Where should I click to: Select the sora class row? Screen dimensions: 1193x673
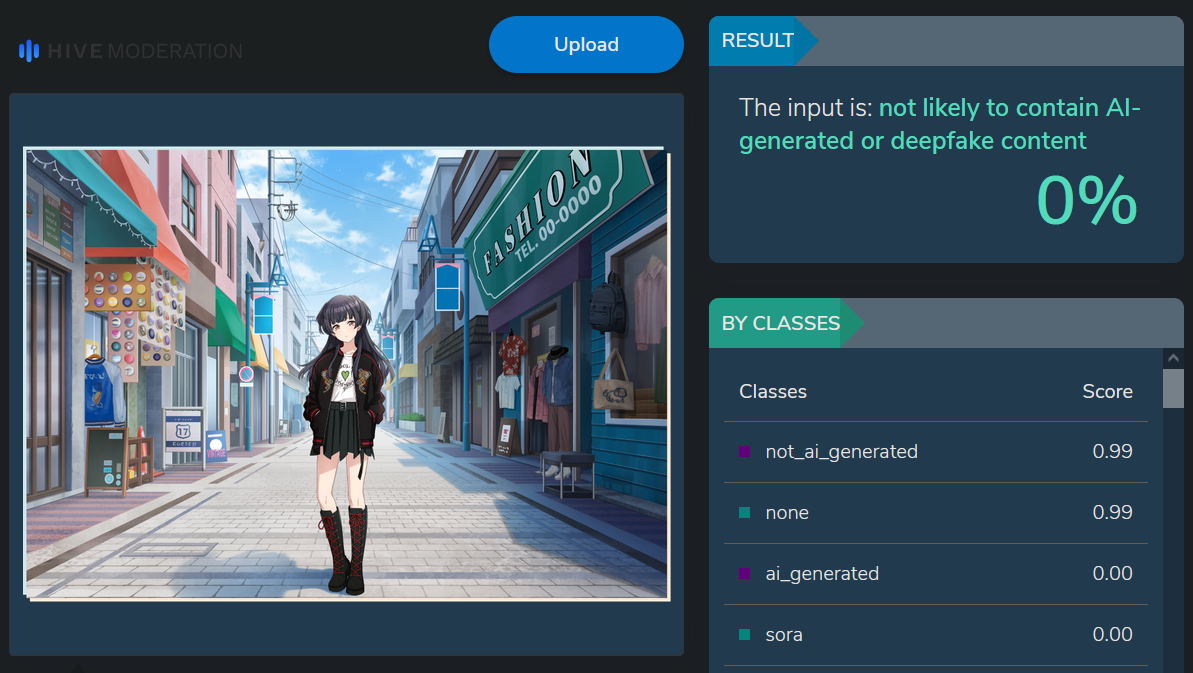[x=936, y=635]
